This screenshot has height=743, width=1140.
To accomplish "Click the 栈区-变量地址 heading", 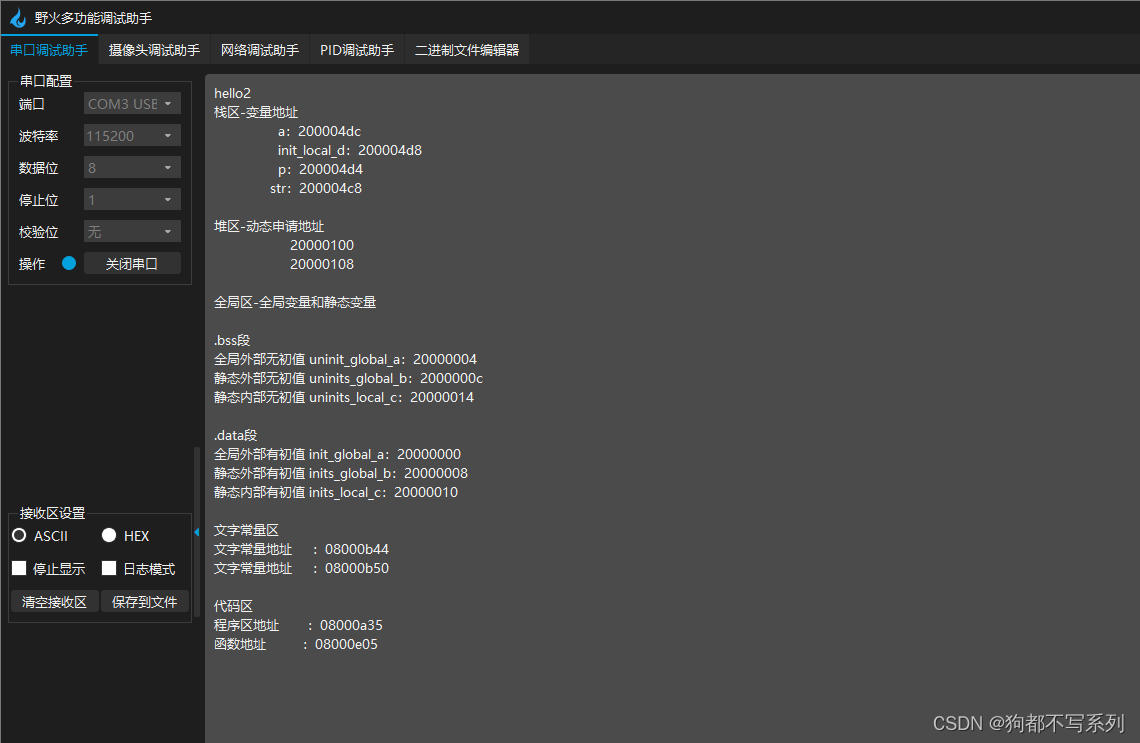I will pyautogui.click(x=256, y=112).
